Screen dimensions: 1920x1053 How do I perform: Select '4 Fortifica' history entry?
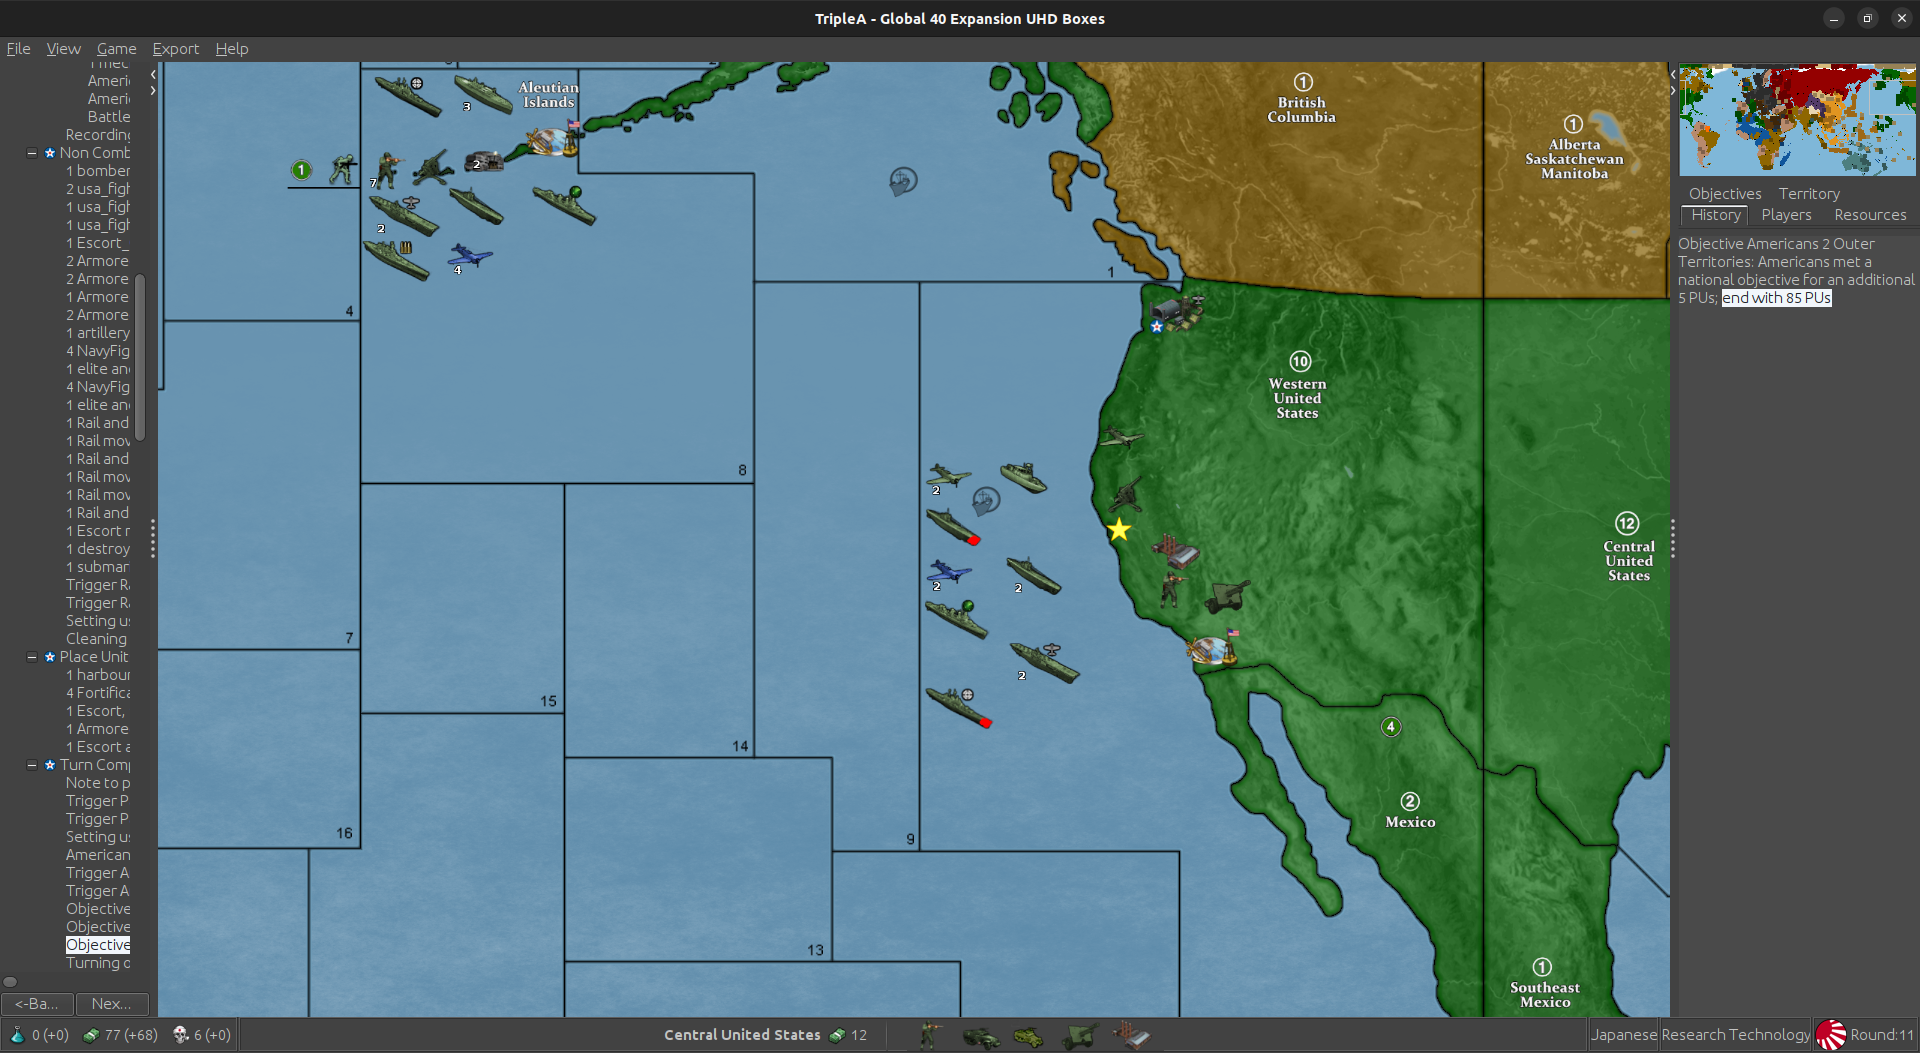(98, 693)
